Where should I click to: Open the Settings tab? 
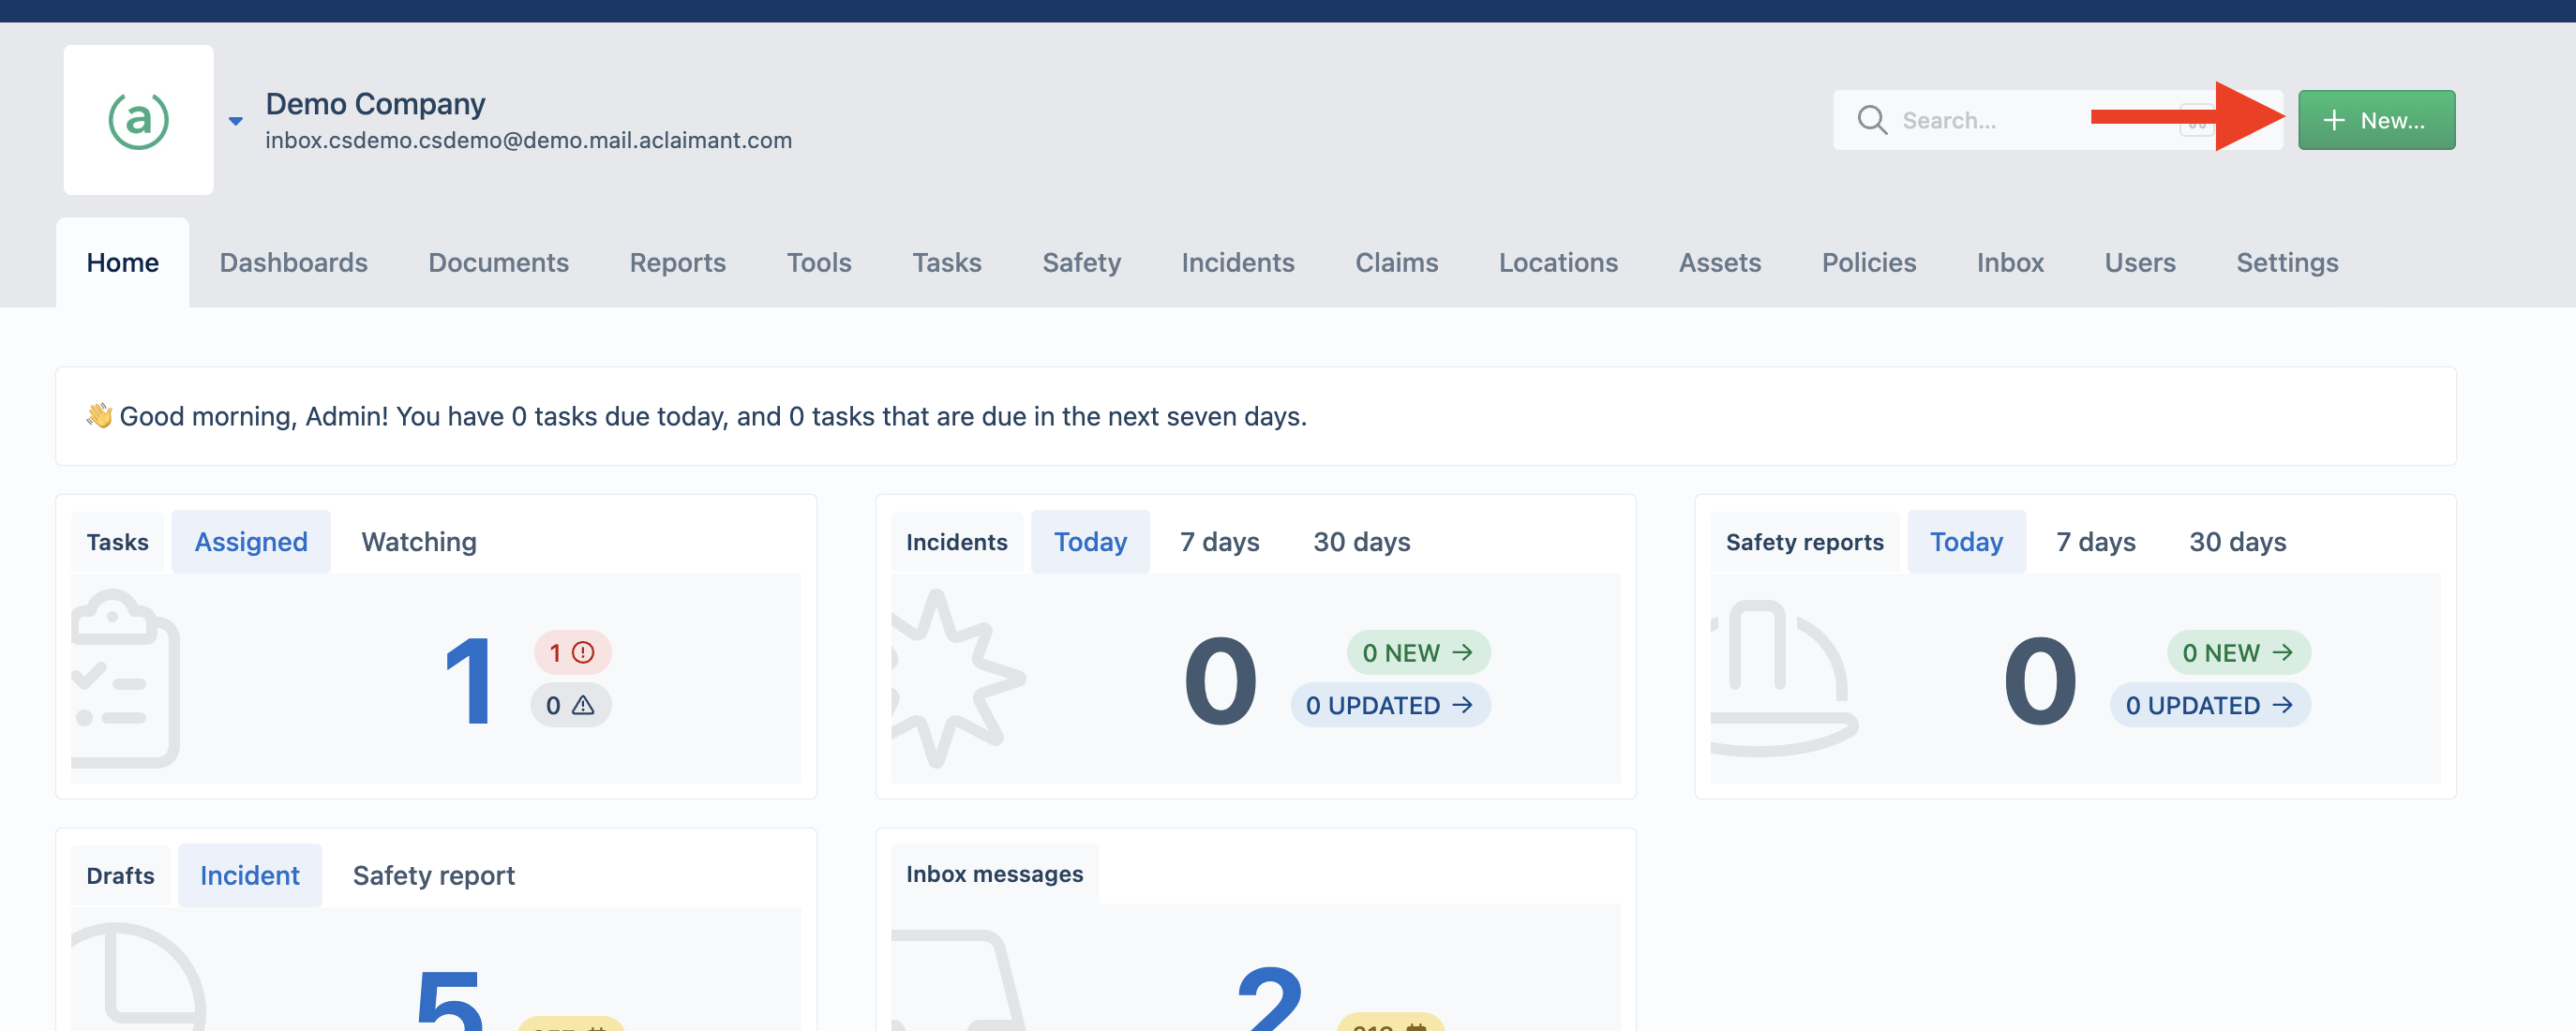click(2287, 263)
